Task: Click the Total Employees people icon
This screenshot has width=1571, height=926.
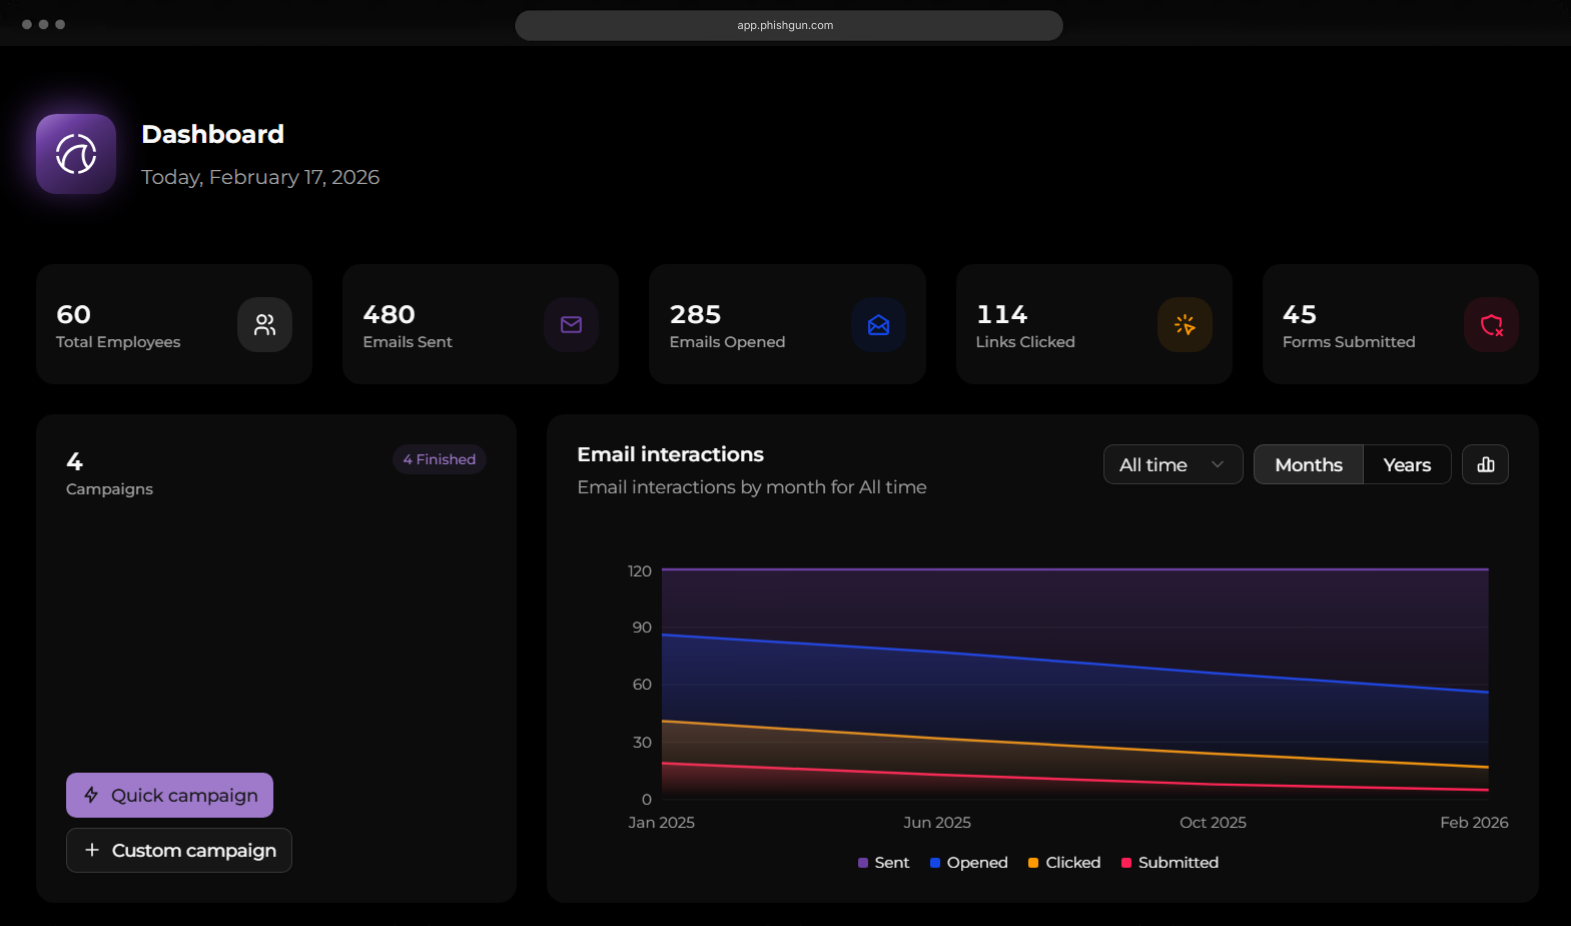Action: click(265, 325)
